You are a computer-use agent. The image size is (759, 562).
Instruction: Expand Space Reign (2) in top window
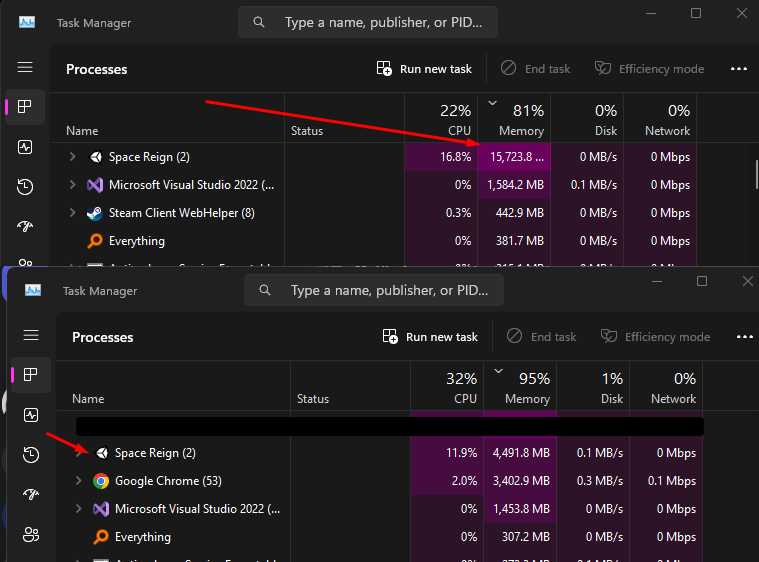click(72, 156)
